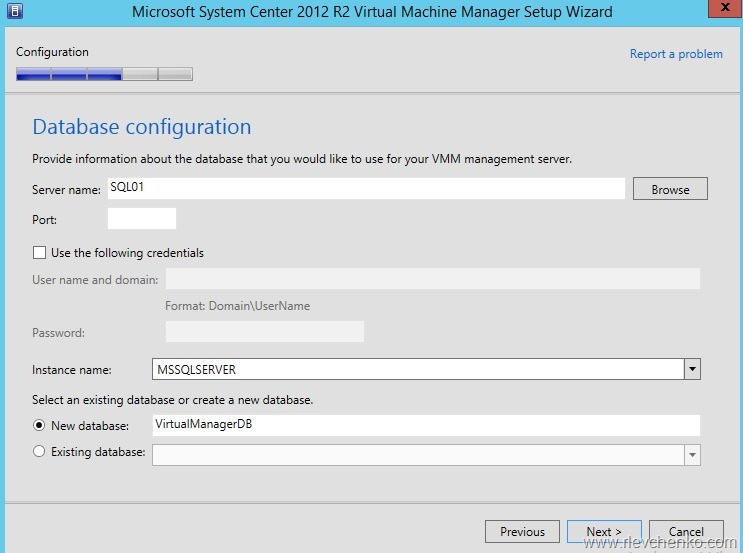Proceed with the Next button
The image size is (743, 553).
coord(604,532)
